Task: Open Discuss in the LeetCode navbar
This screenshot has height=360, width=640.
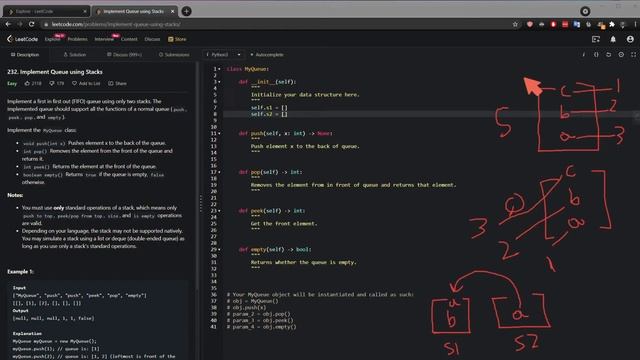Action: pos(152,39)
